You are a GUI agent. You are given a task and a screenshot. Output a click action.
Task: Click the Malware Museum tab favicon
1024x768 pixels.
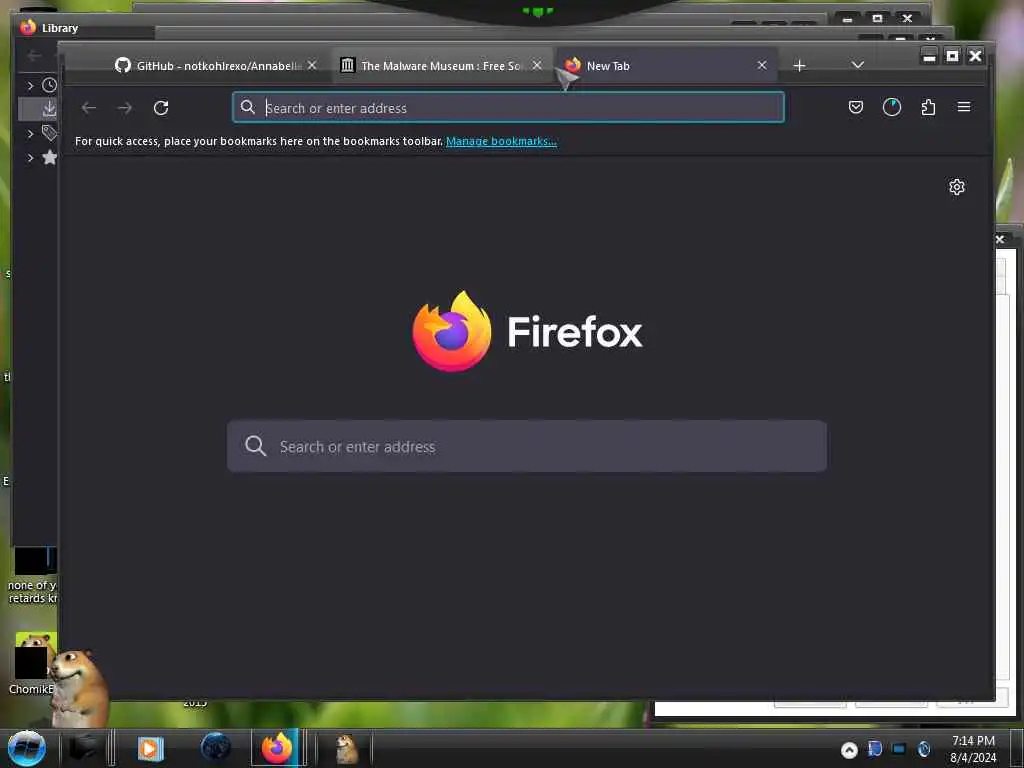click(347, 65)
